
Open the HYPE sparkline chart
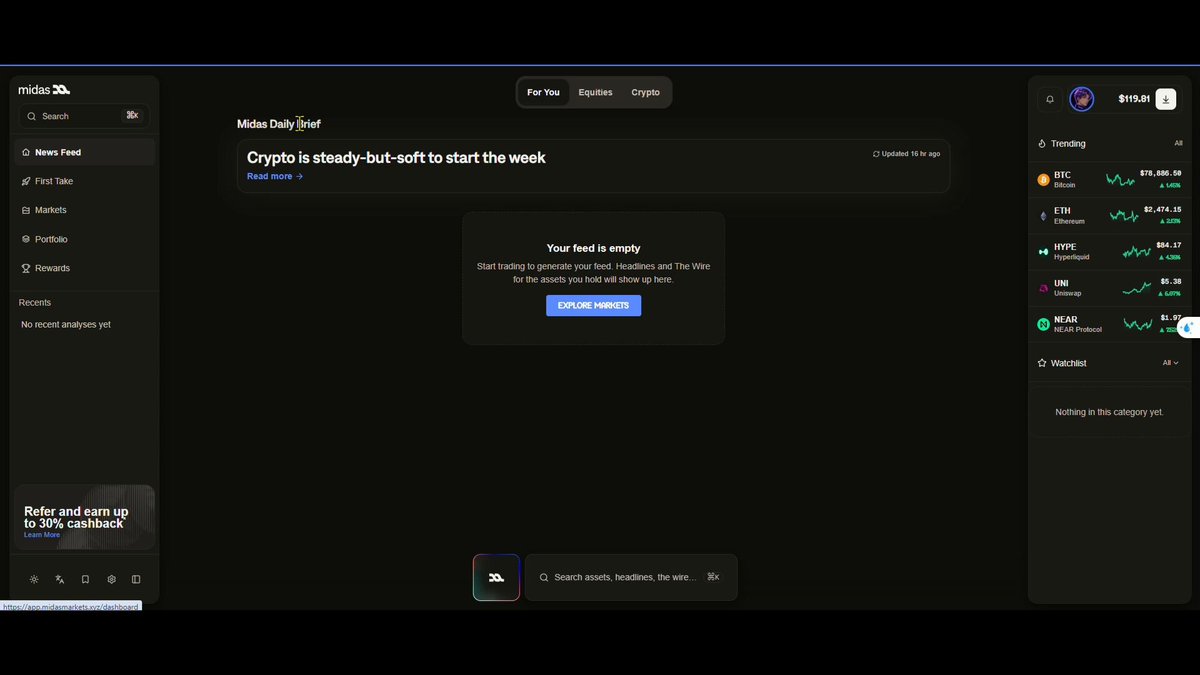1136,252
